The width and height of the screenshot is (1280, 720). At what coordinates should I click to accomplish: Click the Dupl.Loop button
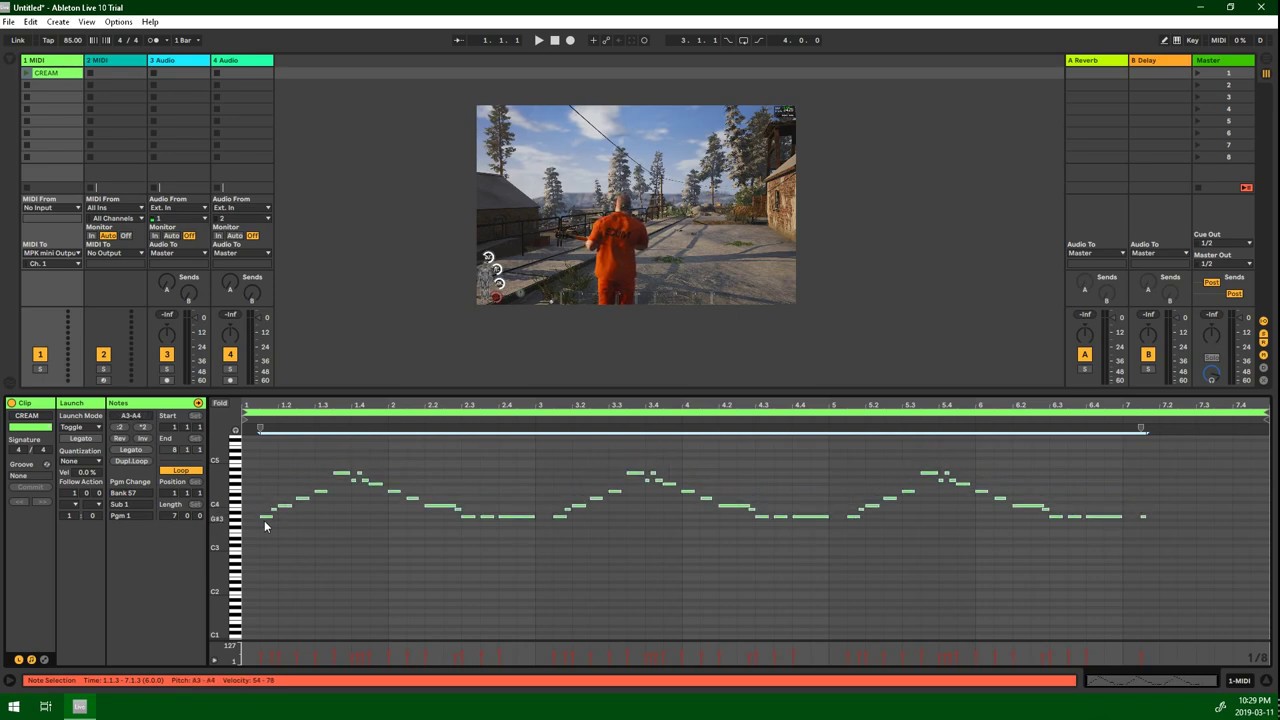[x=131, y=461]
